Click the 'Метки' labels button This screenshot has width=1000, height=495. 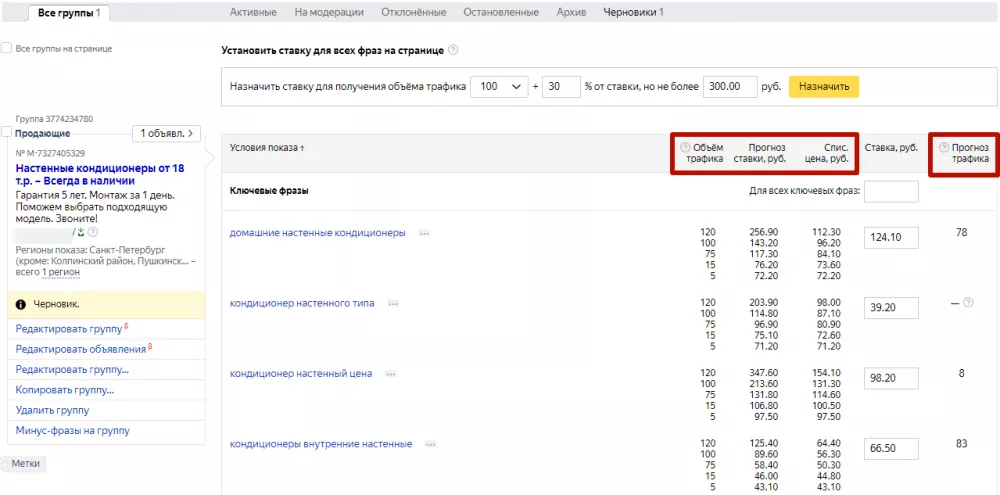coord(26,464)
